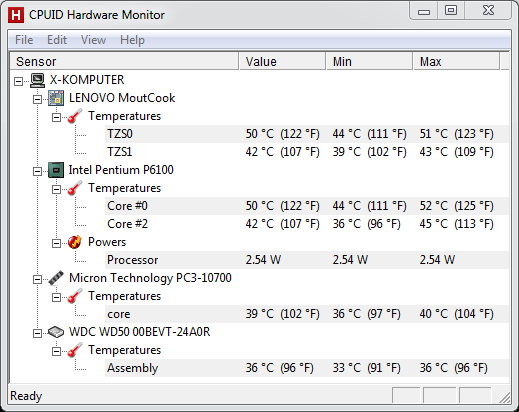Click Core #0 max value 52 °C (125 °F)
Screen dimensions: 519x412
coord(457,206)
